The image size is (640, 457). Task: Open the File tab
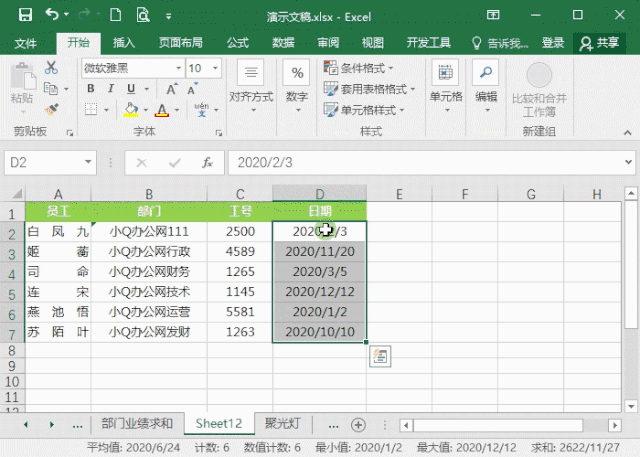click(x=25, y=43)
